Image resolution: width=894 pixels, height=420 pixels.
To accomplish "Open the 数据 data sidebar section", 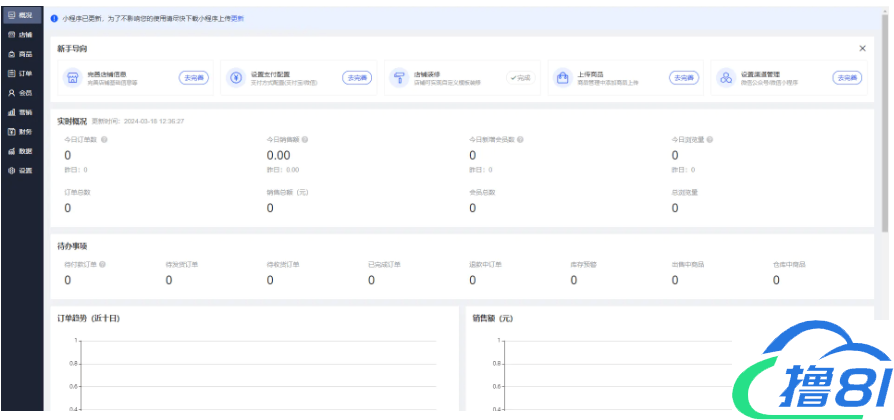I will tap(20, 151).
